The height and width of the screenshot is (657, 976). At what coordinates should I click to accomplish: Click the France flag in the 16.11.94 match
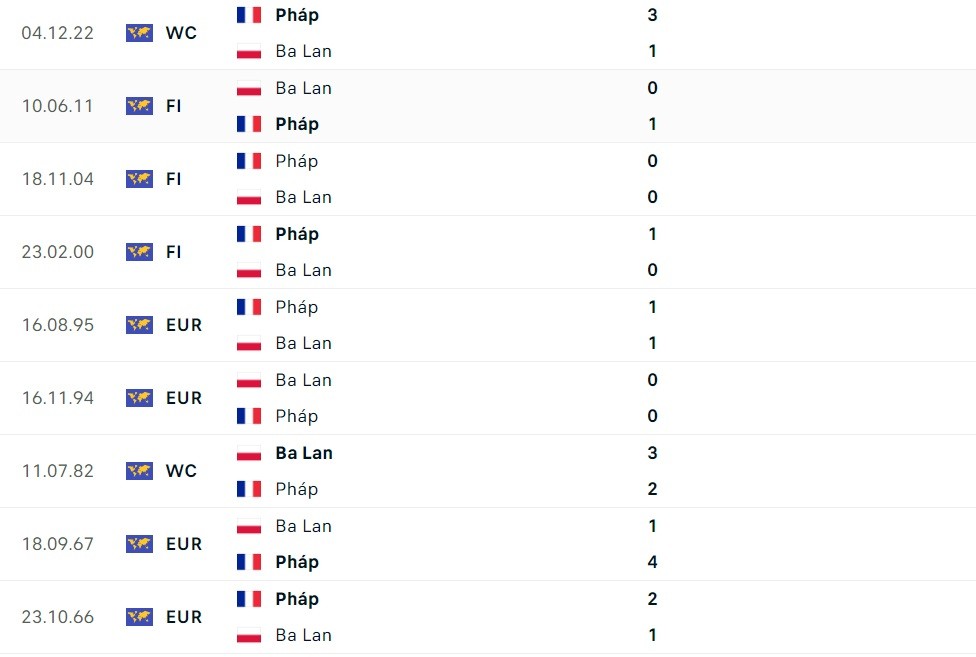click(x=249, y=416)
